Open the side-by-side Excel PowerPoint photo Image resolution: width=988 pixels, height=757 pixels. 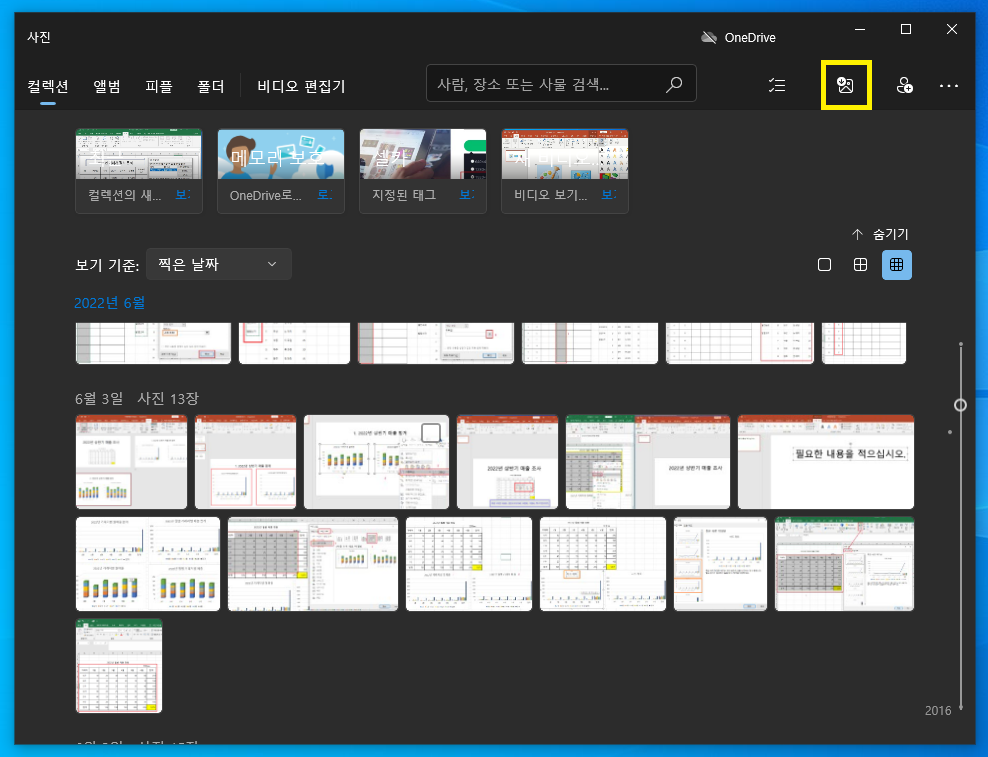(648, 461)
